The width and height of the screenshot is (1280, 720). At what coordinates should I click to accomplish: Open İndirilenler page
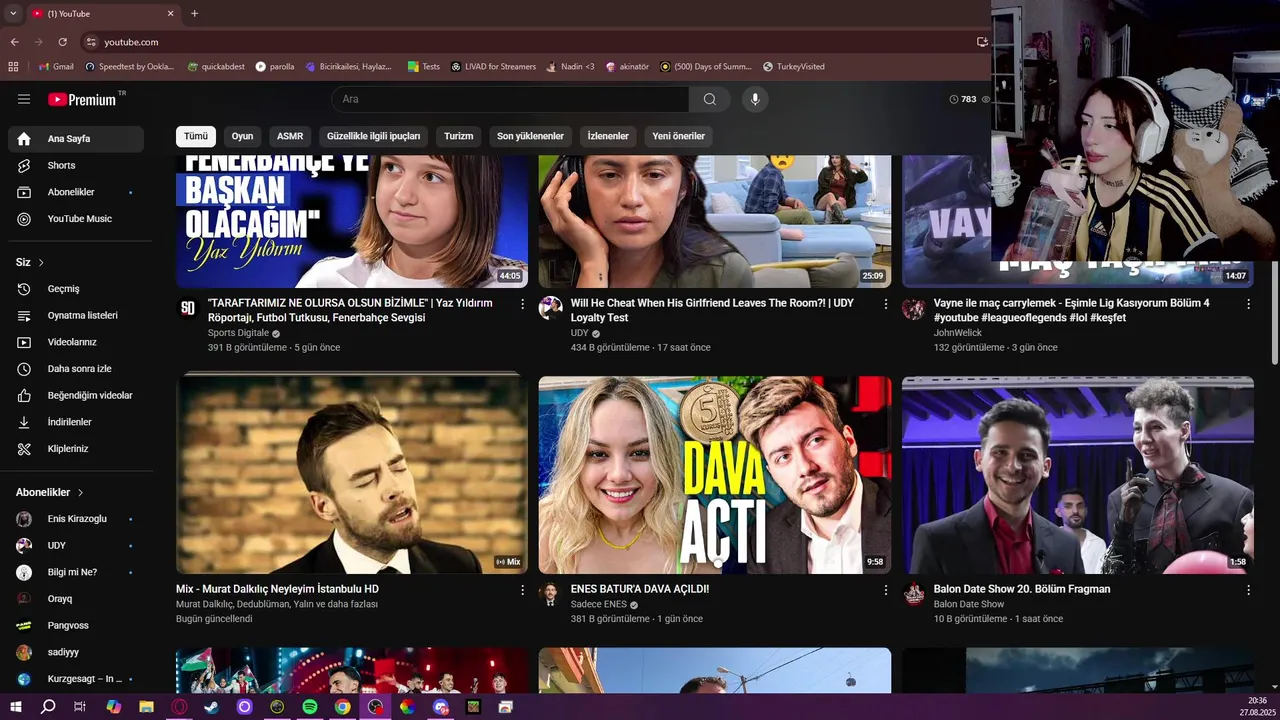[x=76, y=422]
